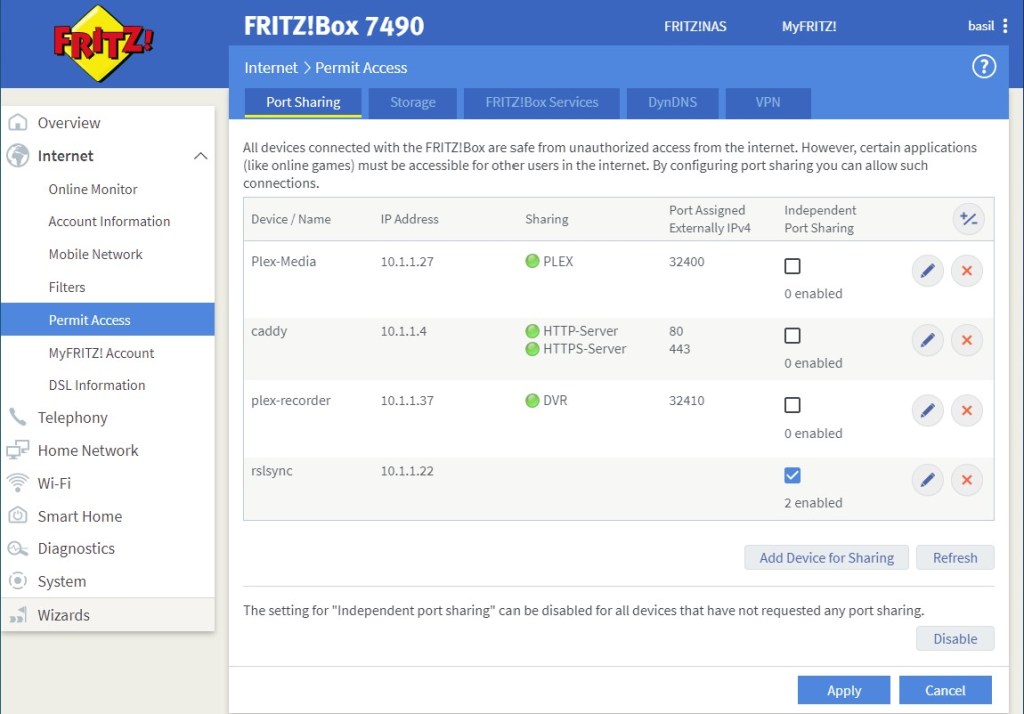1024x714 pixels.
Task: Switch to the Port Sharing tab
Action: tap(303, 103)
